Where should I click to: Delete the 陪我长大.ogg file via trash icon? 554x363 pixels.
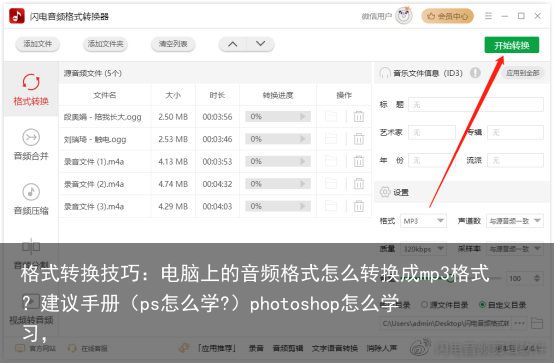coord(359,117)
